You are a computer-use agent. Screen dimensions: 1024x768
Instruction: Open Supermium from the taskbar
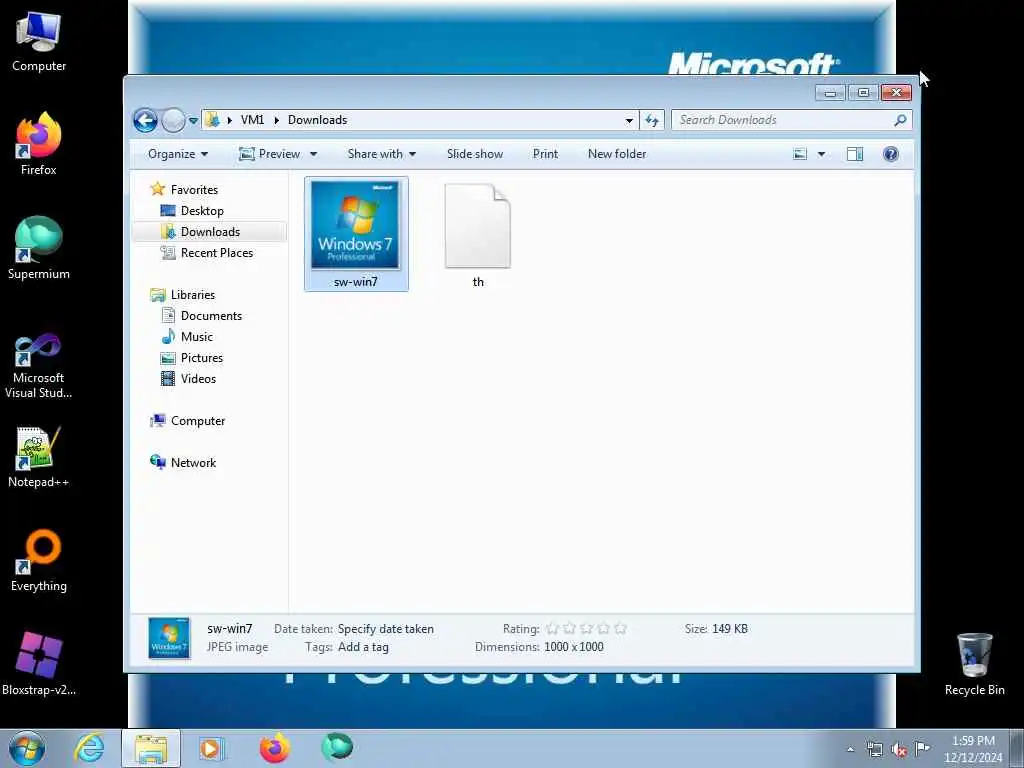pos(337,748)
